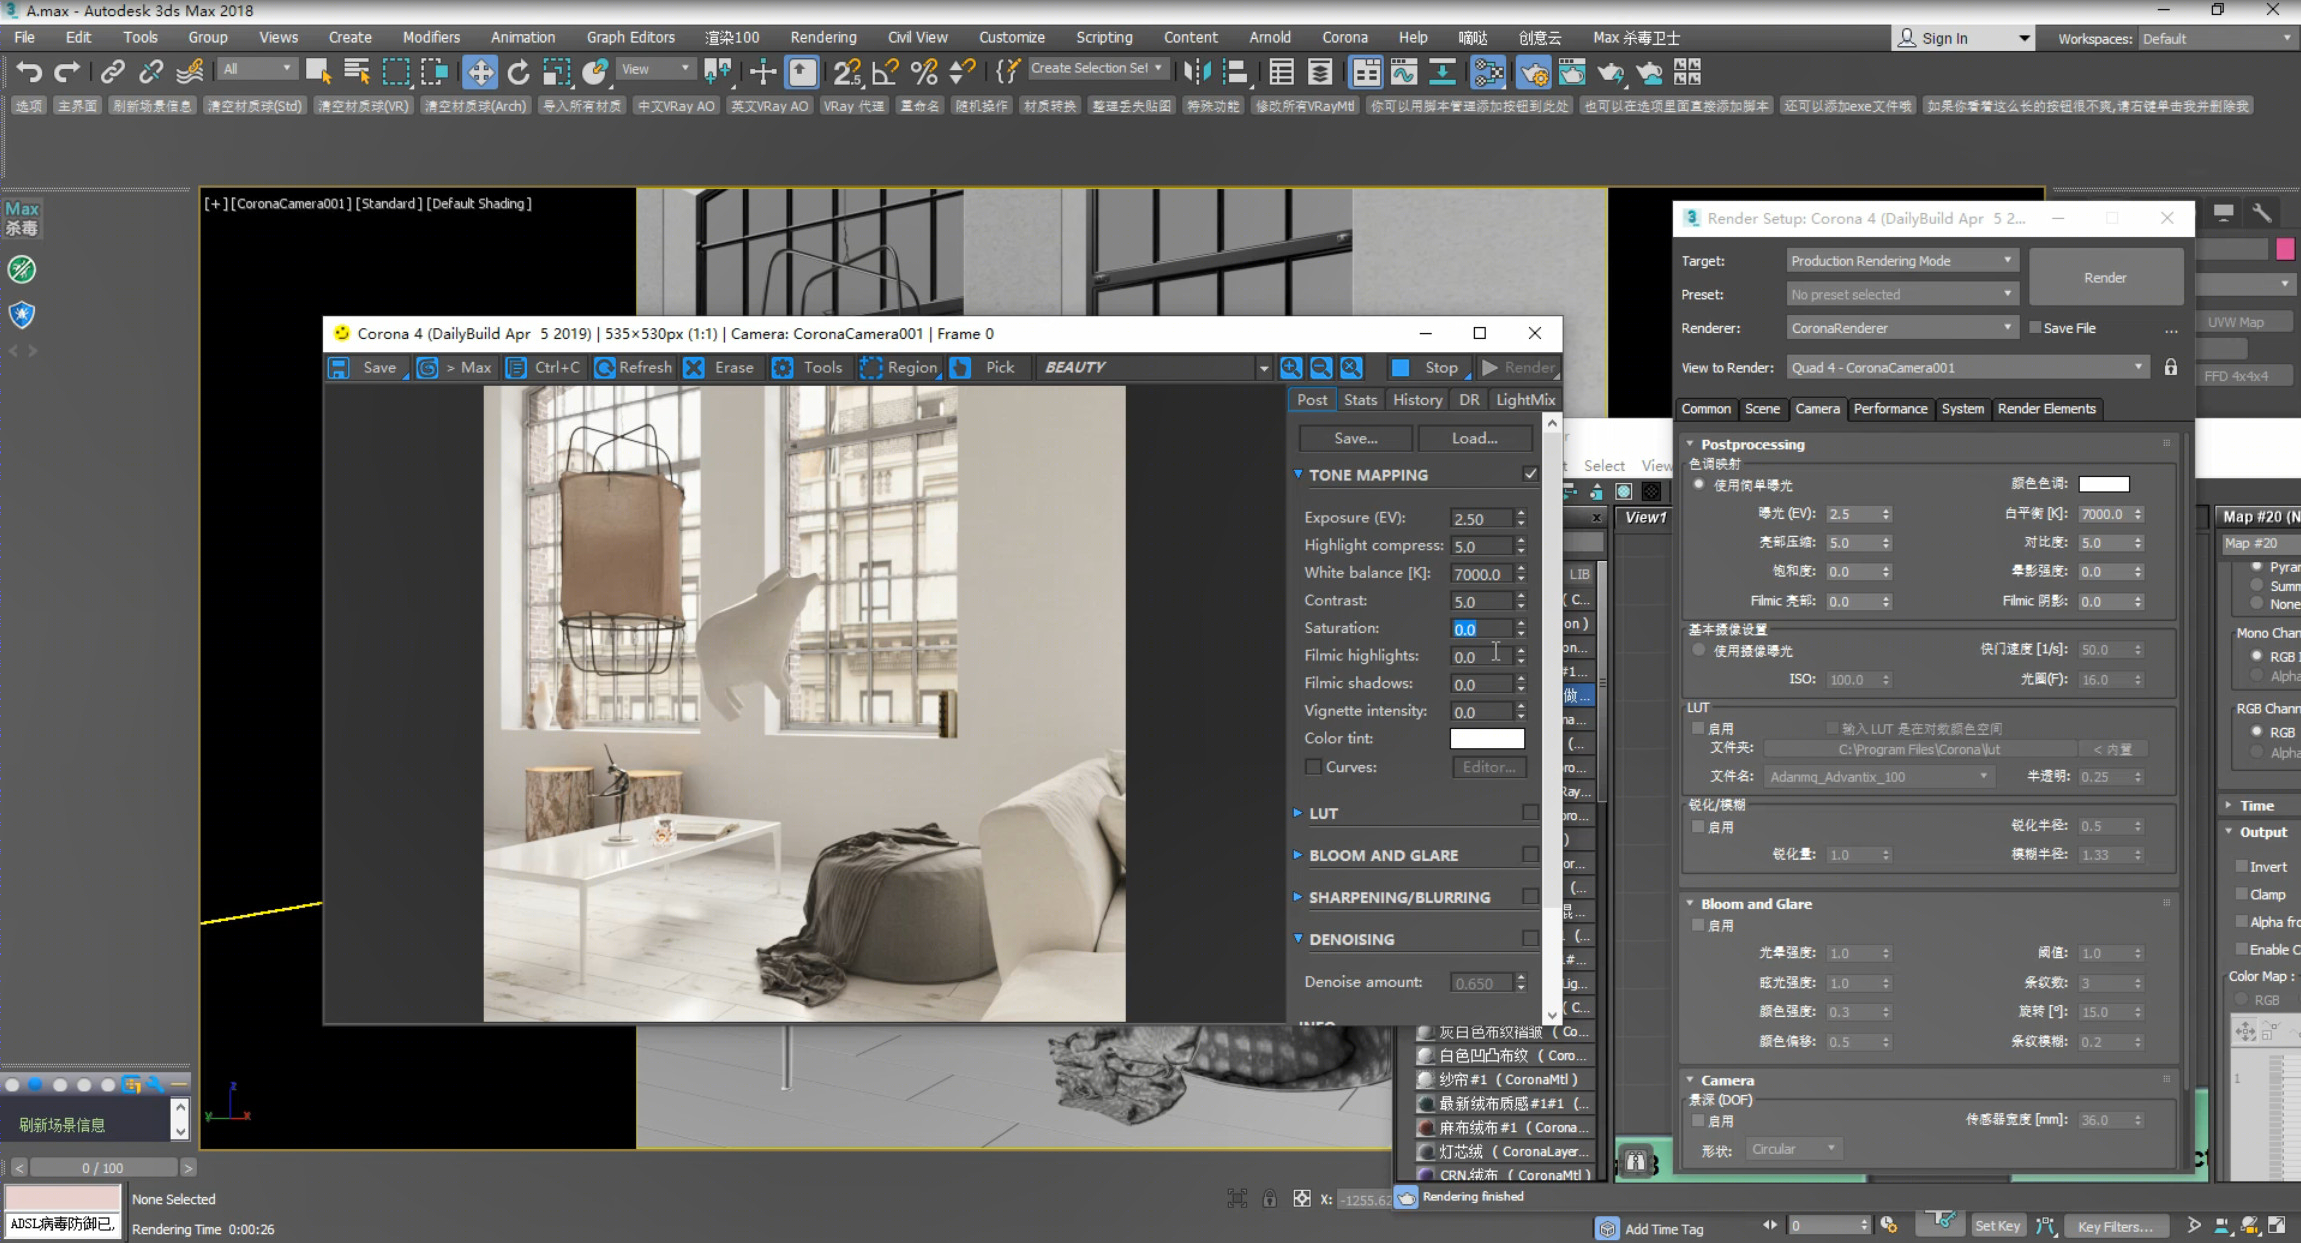Click the Color tint swatch
2301x1243 pixels.
(x=1486, y=738)
